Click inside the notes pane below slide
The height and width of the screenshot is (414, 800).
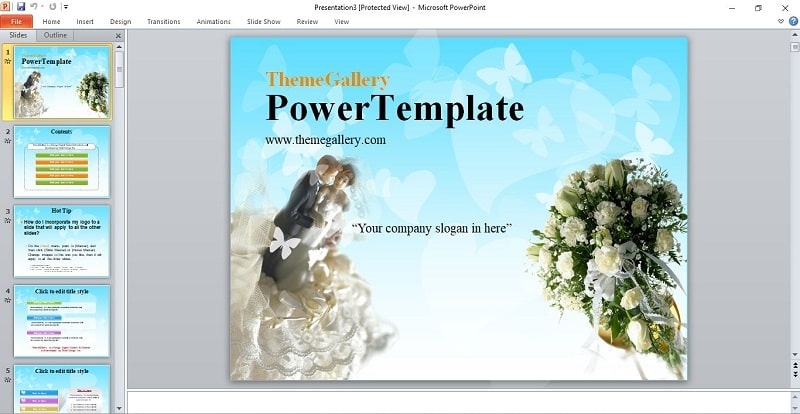point(458,401)
